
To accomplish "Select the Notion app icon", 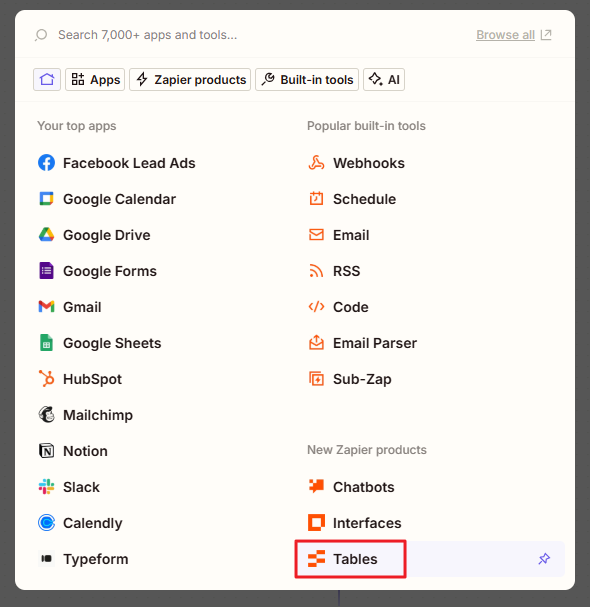I will pos(46,451).
